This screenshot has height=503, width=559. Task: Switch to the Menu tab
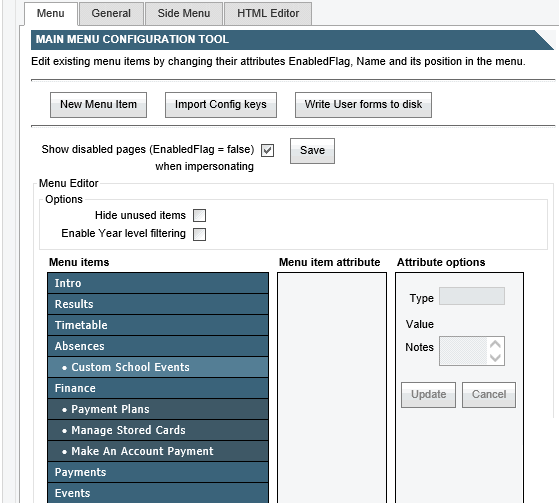[51, 14]
